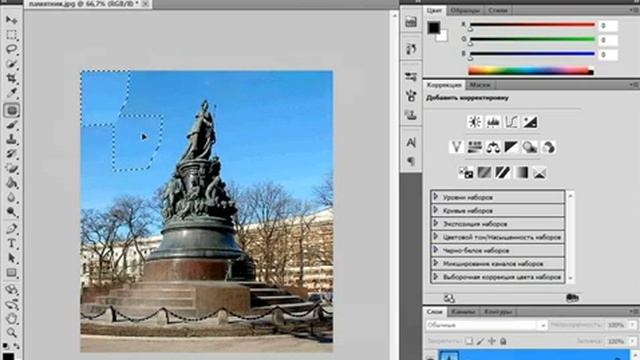Select the Eyedropper tool
This screenshot has height=360, width=640.
click(x=11, y=93)
